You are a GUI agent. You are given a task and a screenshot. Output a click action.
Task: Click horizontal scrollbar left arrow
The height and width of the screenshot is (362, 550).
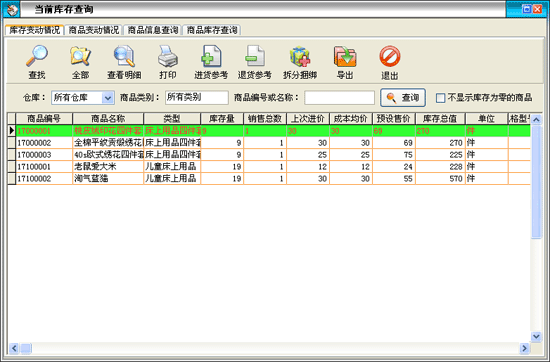[14, 348]
